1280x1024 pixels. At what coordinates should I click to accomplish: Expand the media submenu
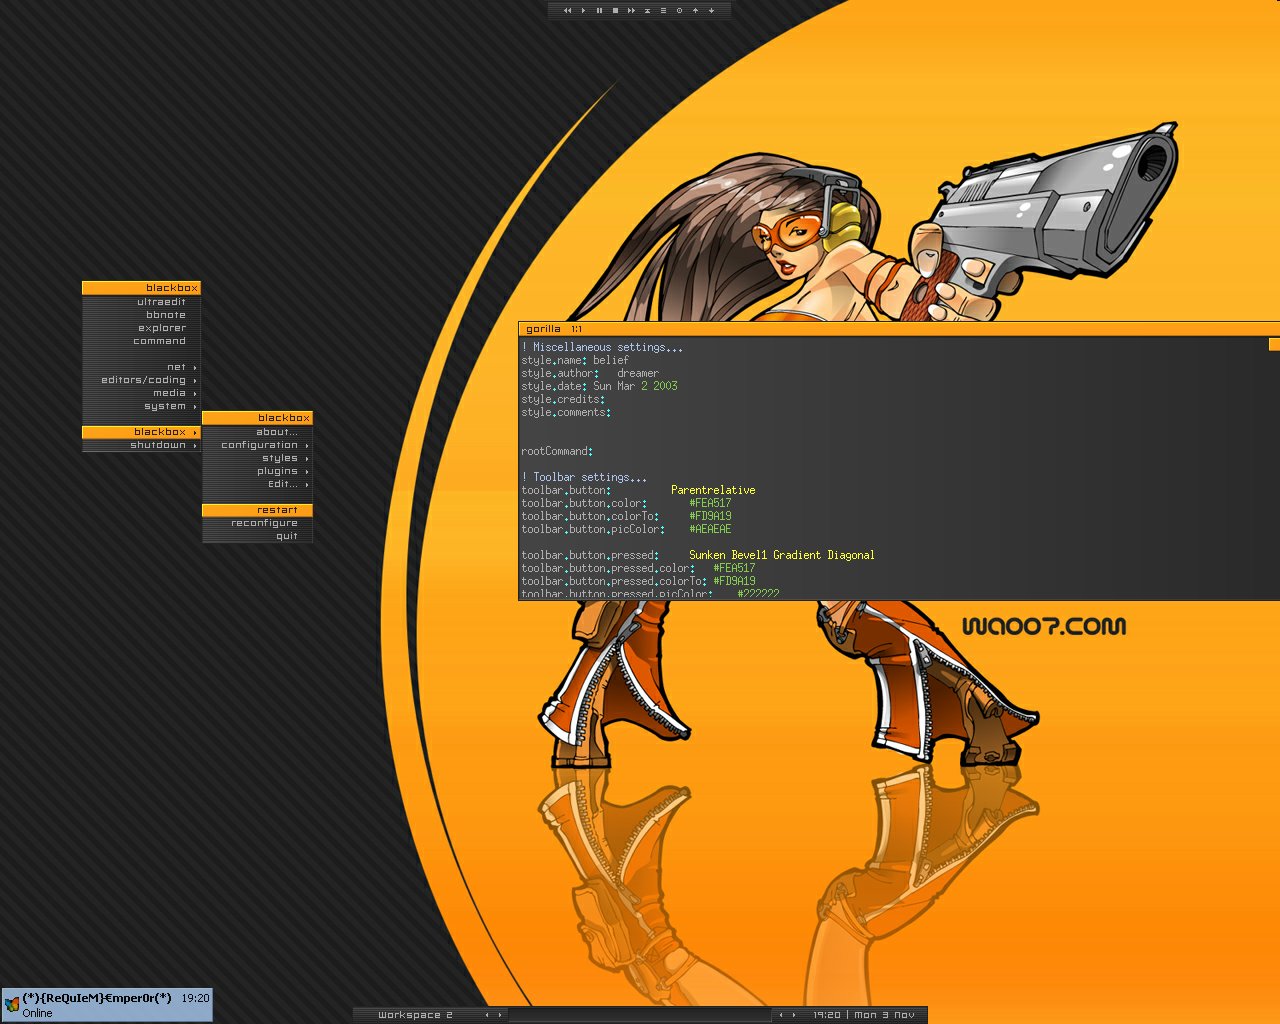(x=141, y=393)
